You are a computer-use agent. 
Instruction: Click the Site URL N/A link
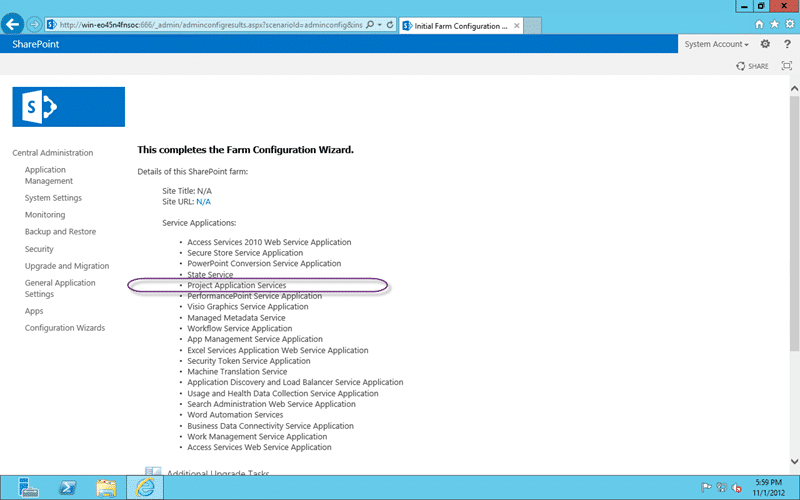pyautogui.click(x=203, y=202)
